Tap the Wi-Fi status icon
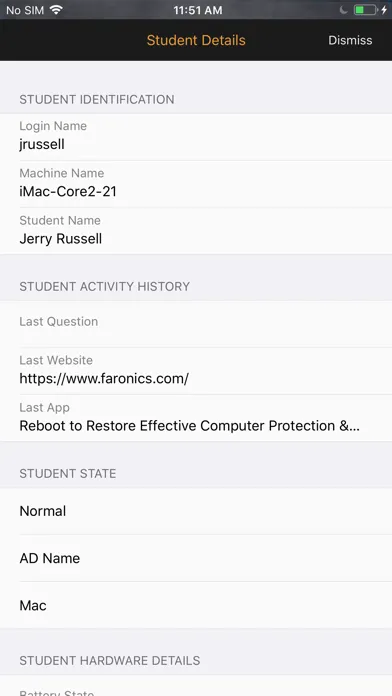 click(56, 10)
